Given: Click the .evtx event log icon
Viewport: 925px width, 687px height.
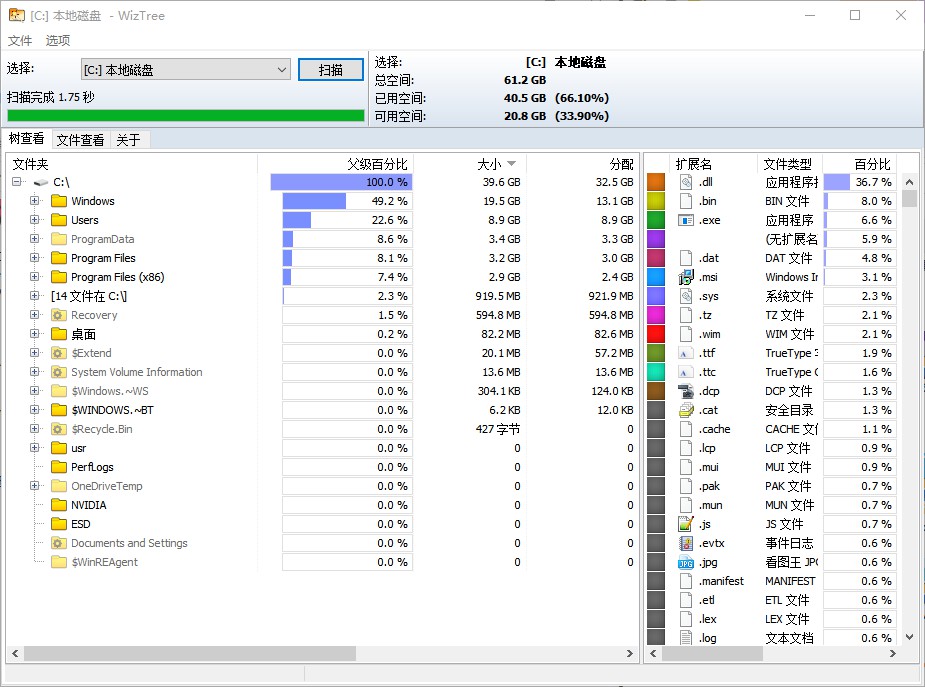Looking at the screenshot, I should click(x=685, y=543).
